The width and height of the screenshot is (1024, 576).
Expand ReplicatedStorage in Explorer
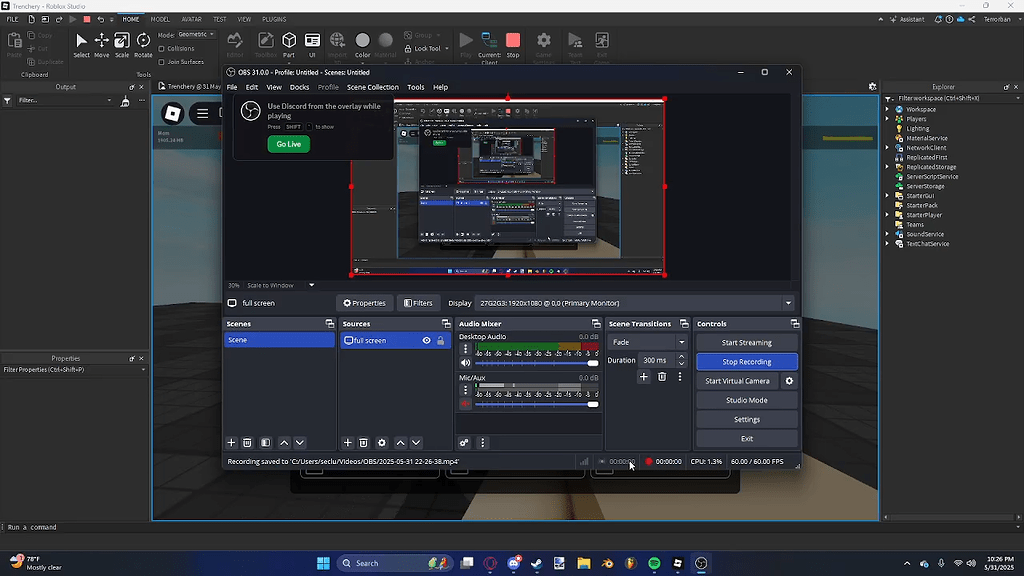tap(888, 167)
